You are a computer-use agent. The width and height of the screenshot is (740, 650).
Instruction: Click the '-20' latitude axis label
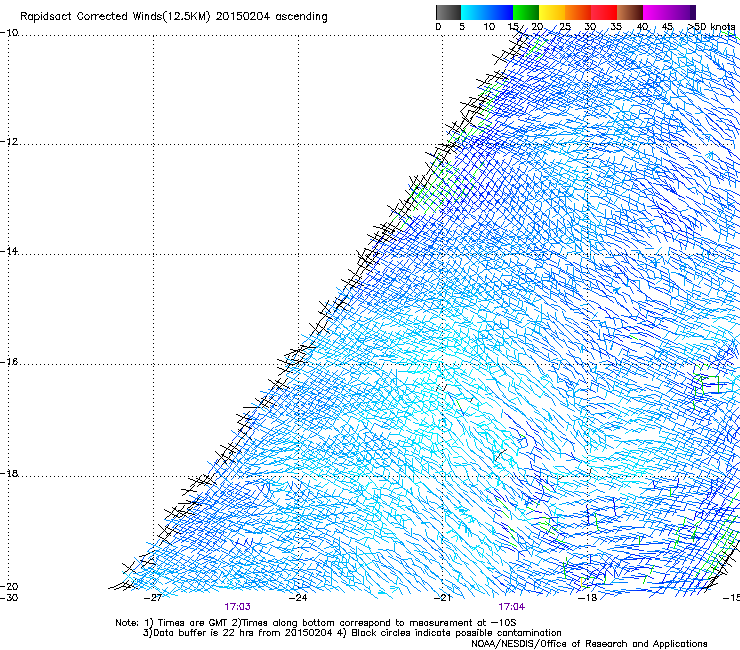[9, 586]
